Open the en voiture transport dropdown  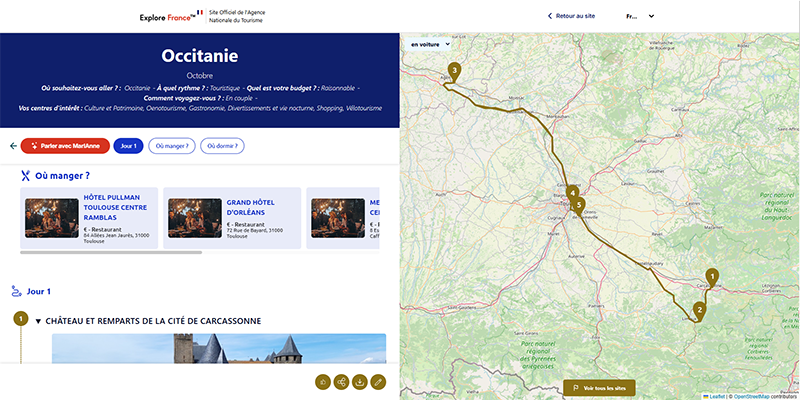[x=430, y=44]
